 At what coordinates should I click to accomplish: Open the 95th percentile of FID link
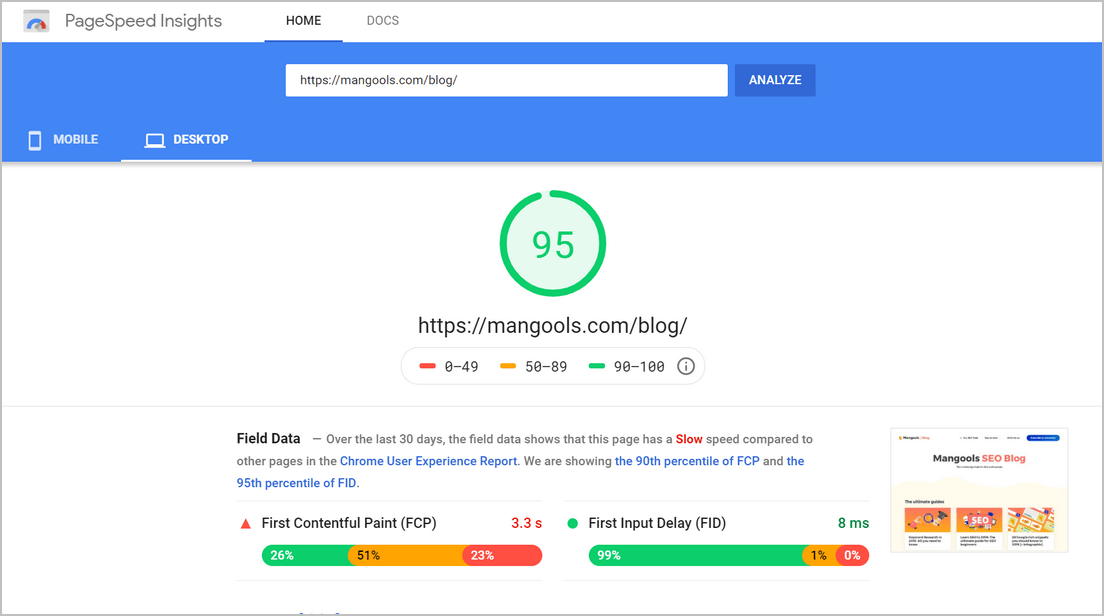coord(296,483)
